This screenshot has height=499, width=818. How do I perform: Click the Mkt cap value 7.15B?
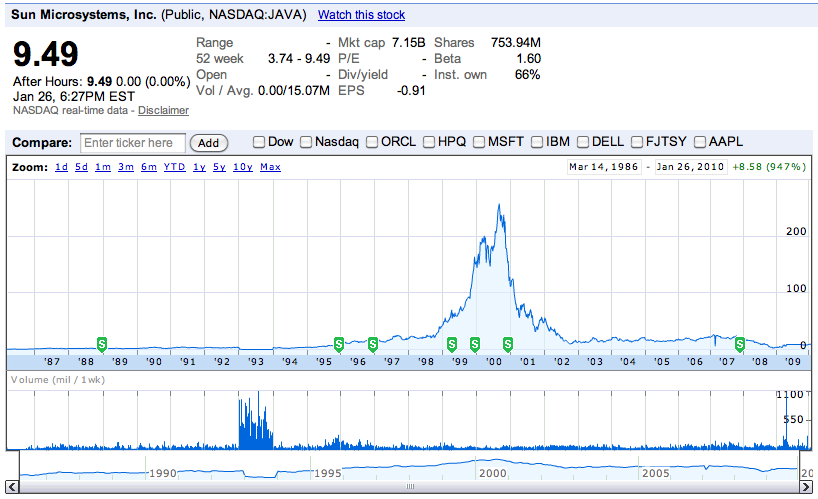pyautogui.click(x=408, y=43)
